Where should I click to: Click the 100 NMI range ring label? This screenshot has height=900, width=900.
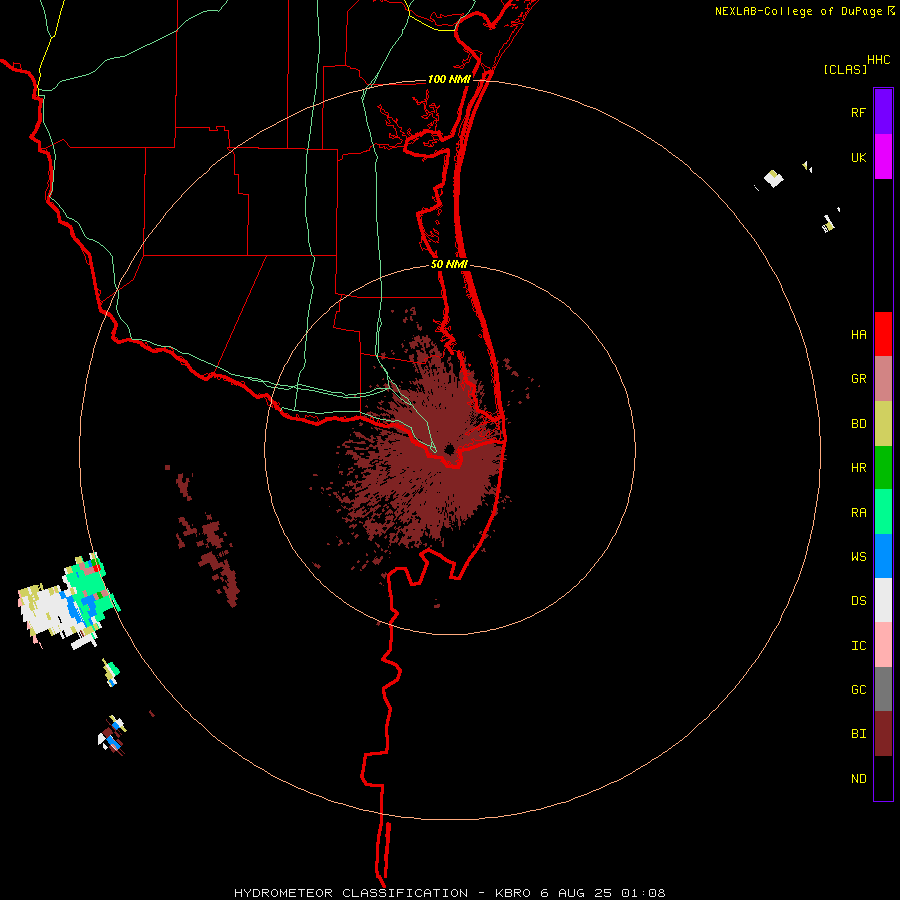pos(449,79)
